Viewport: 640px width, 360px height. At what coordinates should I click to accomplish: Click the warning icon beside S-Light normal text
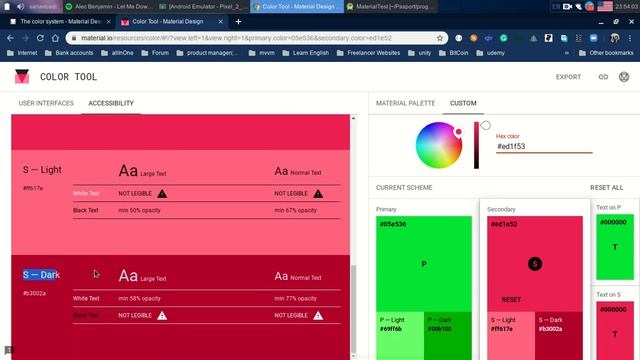pyautogui.click(x=318, y=193)
